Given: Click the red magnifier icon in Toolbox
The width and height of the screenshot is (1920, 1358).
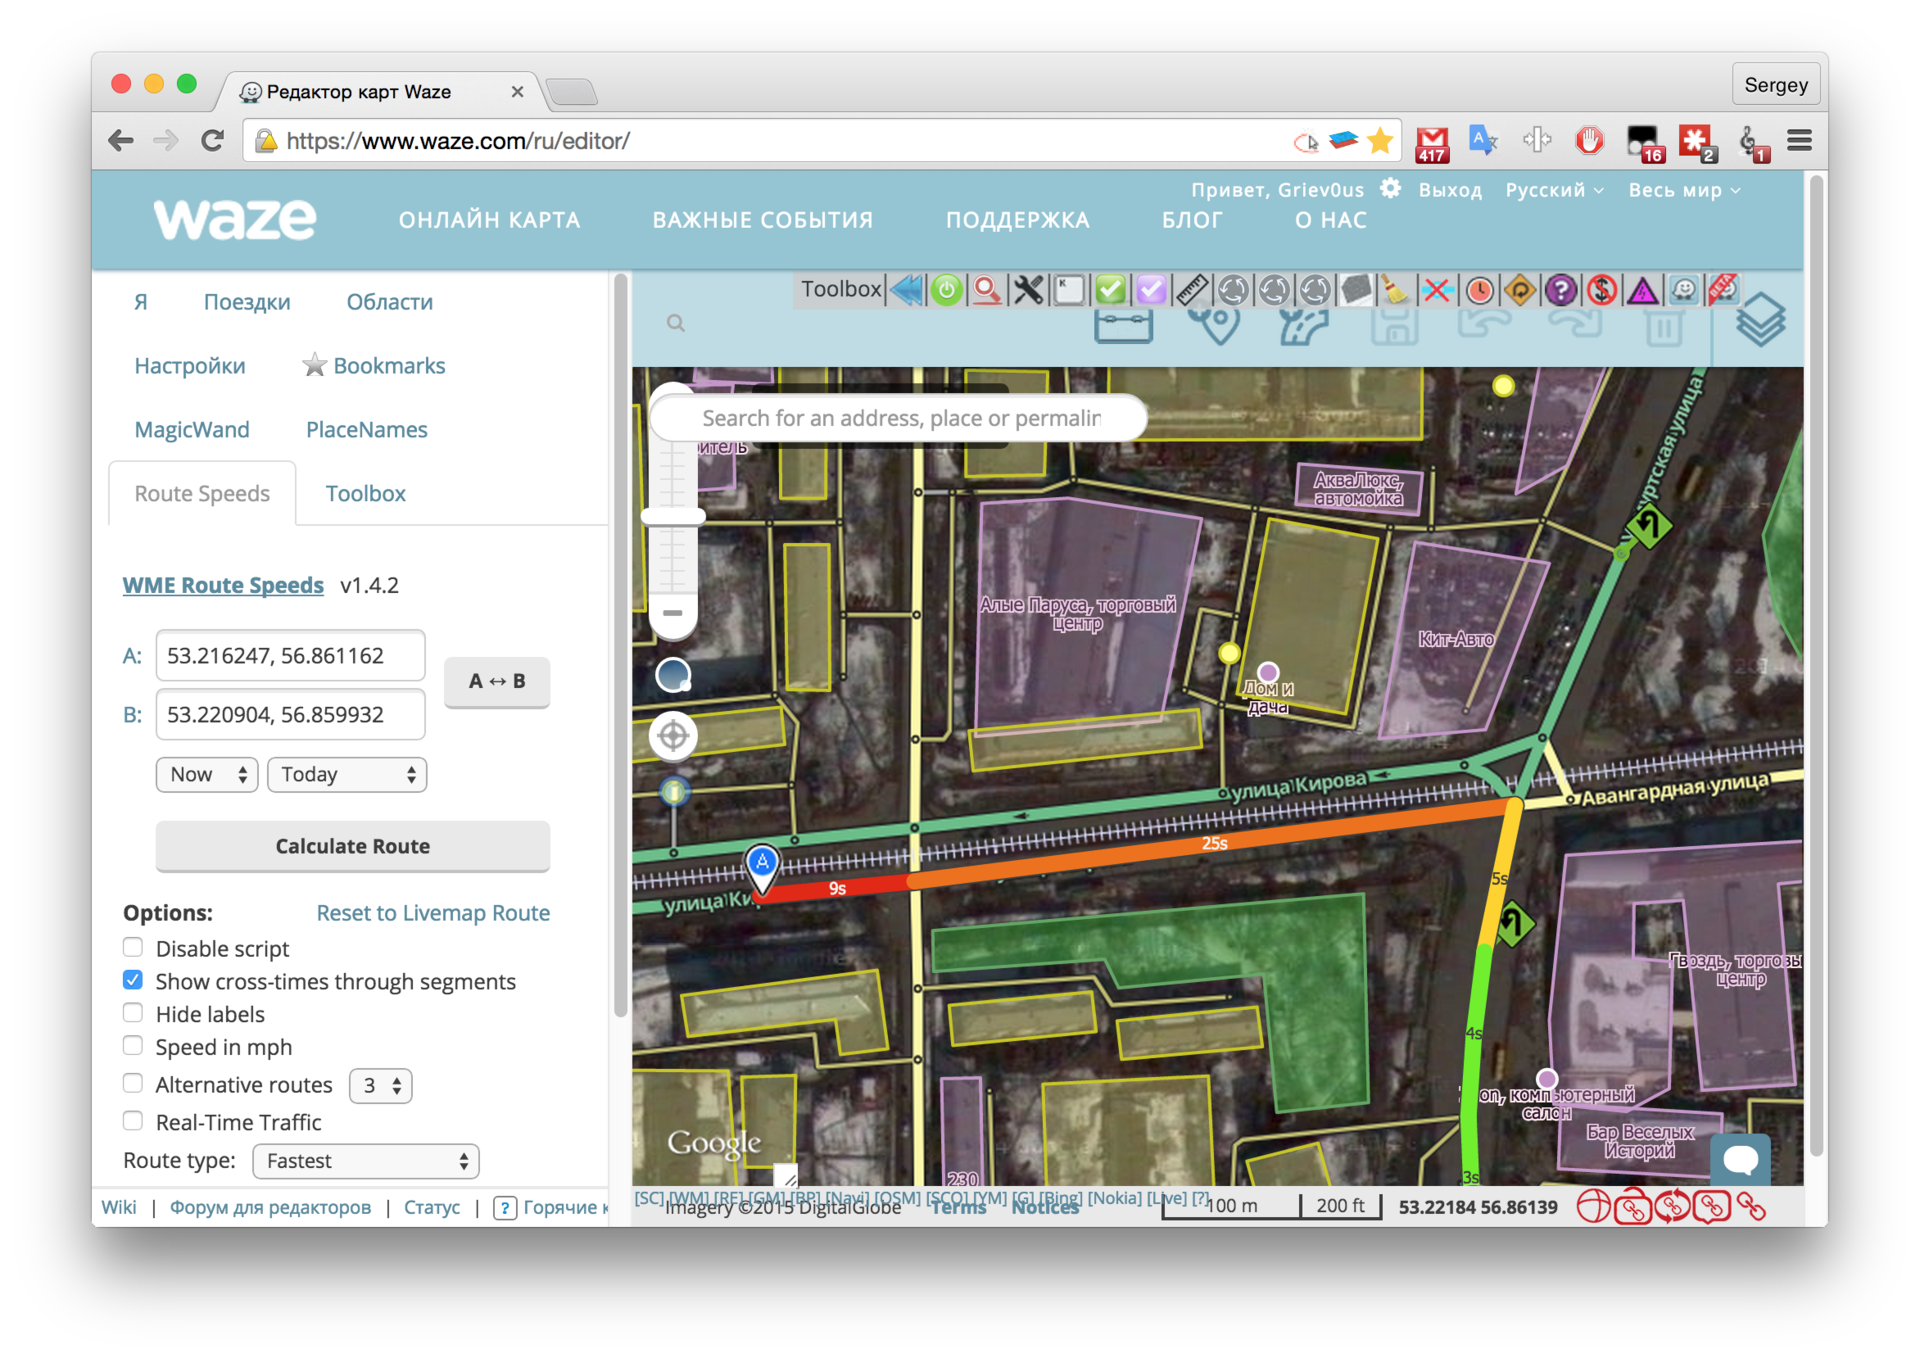Looking at the screenshot, I should [x=987, y=290].
